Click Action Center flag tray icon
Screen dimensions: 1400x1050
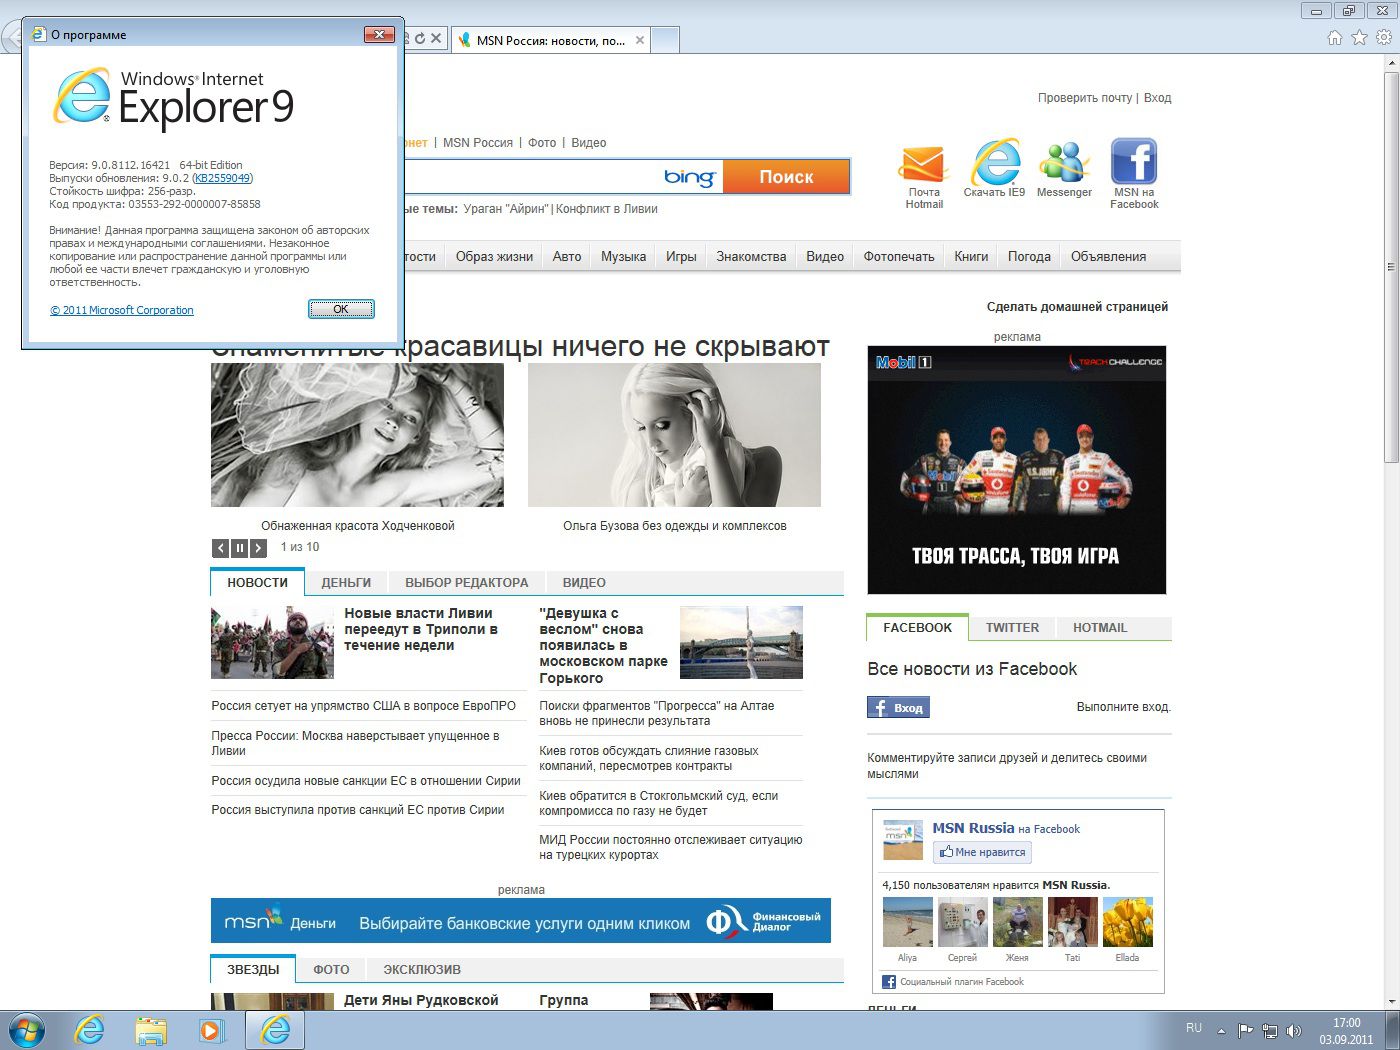click(1245, 1031)
